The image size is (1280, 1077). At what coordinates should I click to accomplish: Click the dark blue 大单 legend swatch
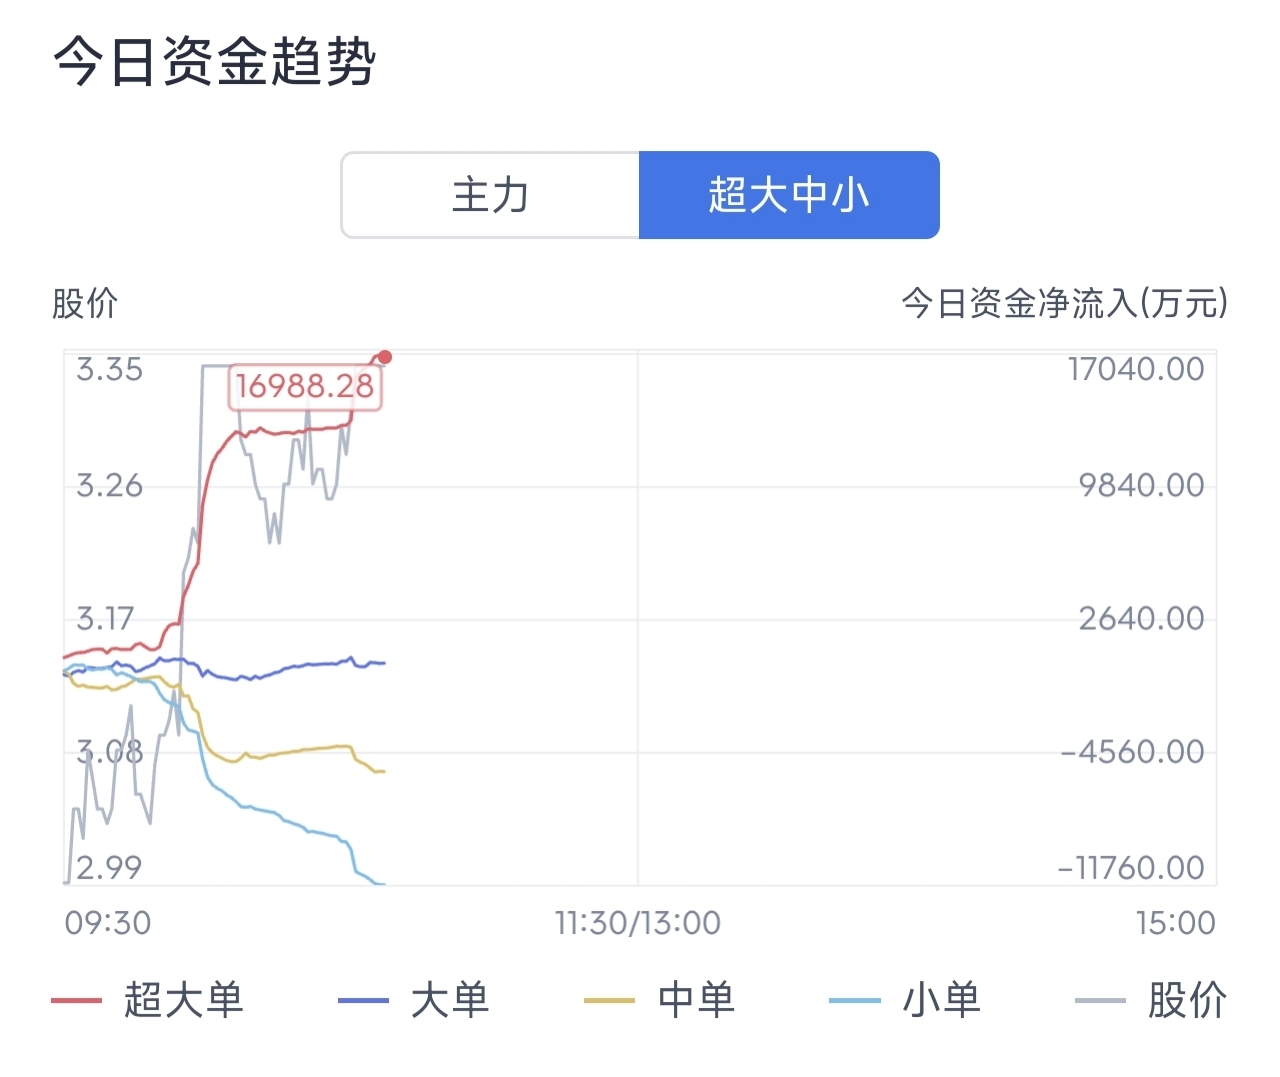pos(363,1000)
